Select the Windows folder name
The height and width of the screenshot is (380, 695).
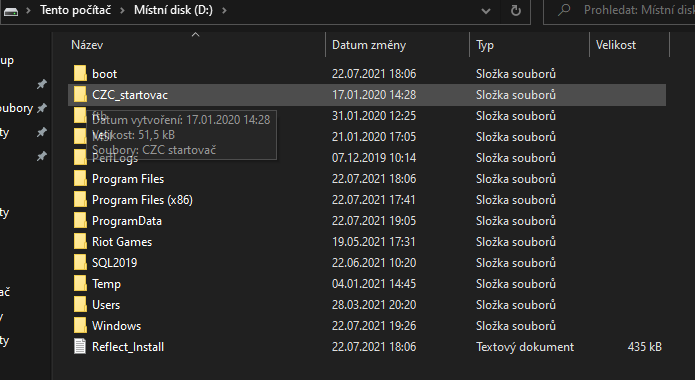click(117, 326)
